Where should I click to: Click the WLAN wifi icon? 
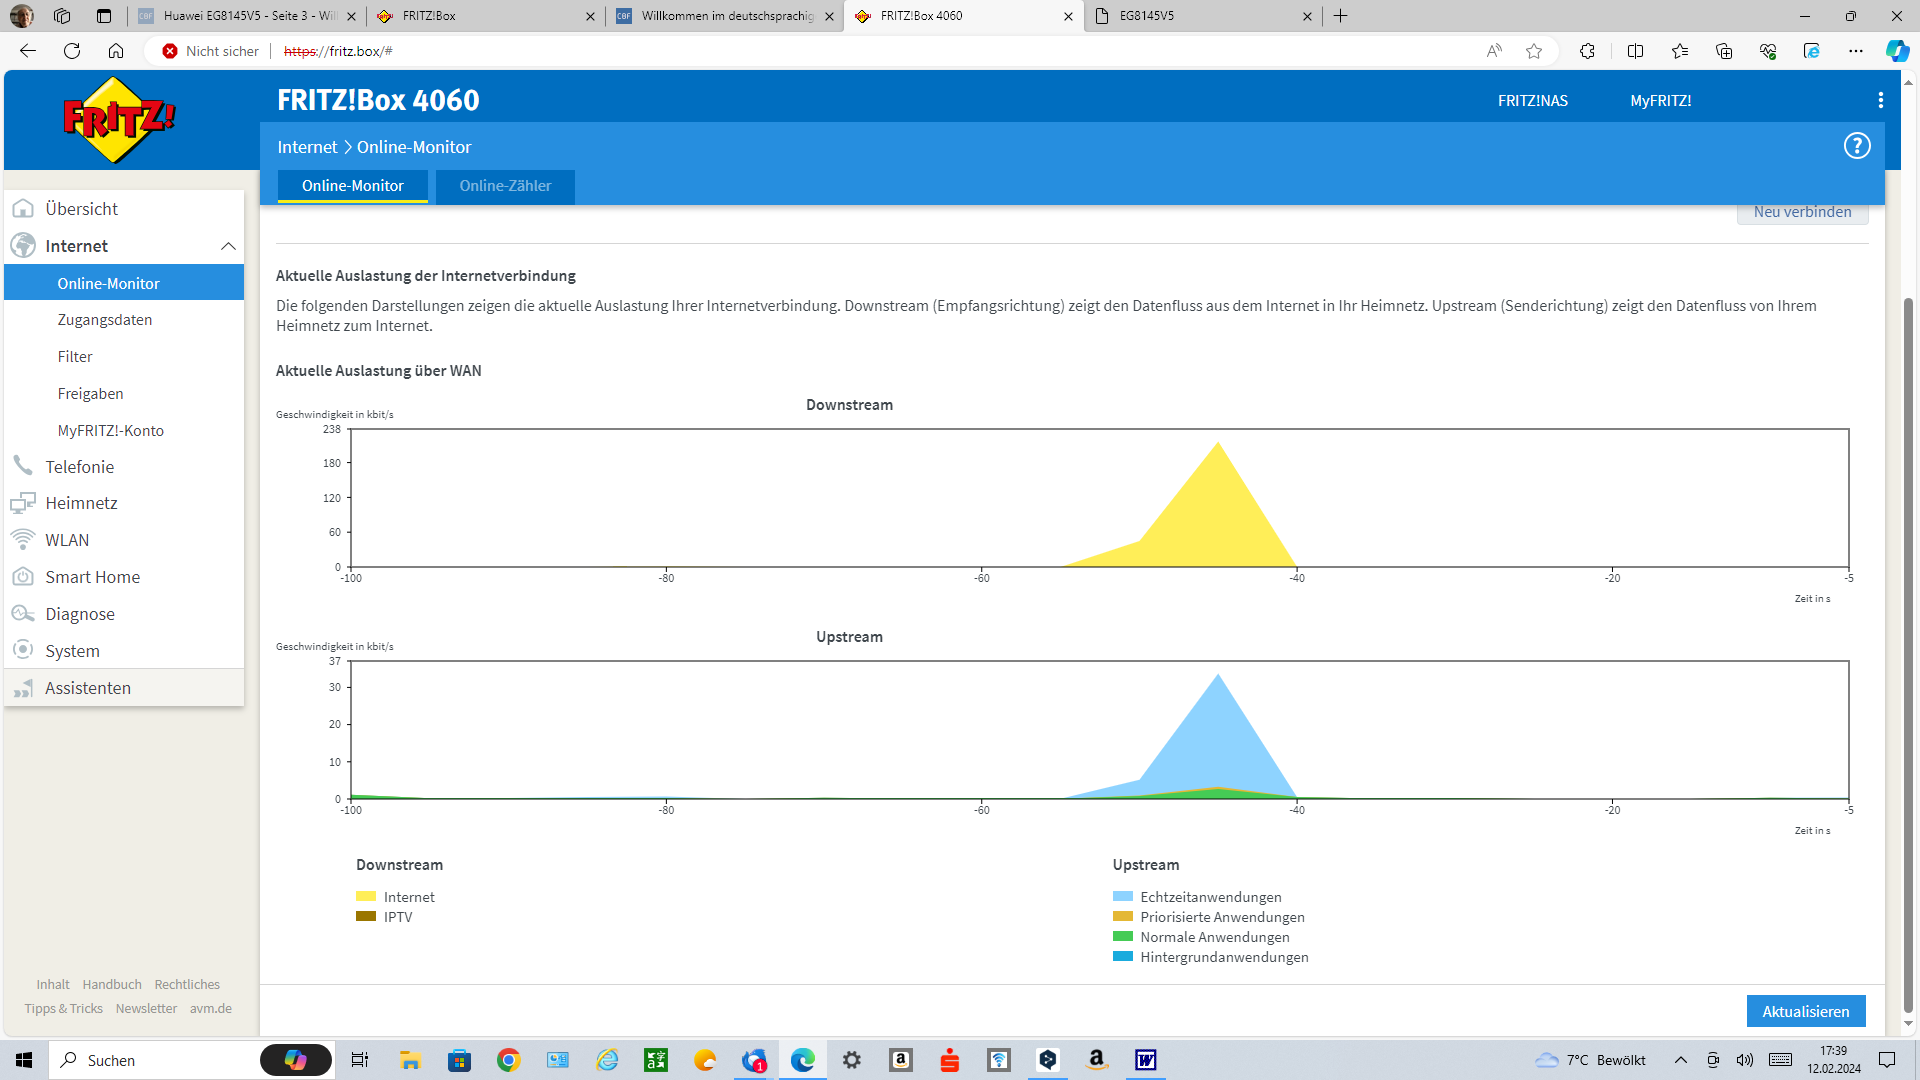tap(23, 539)
